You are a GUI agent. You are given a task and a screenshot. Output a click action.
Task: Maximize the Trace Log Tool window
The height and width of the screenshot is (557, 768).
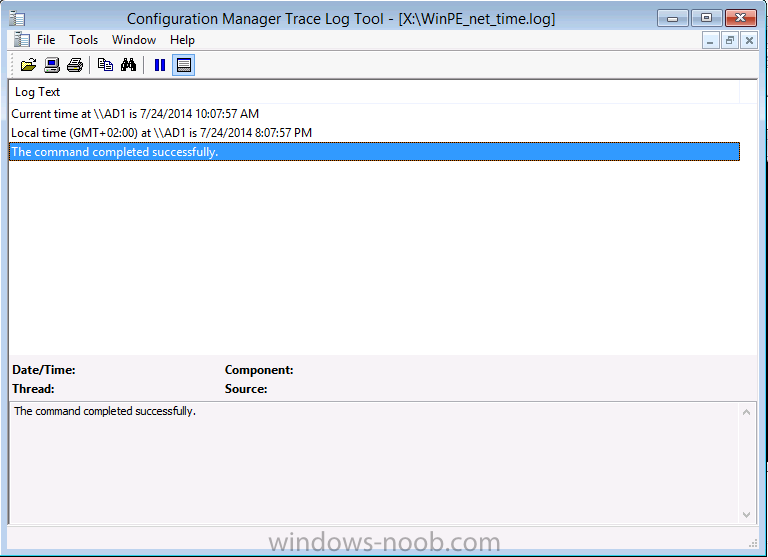click(x=706, y=18)
